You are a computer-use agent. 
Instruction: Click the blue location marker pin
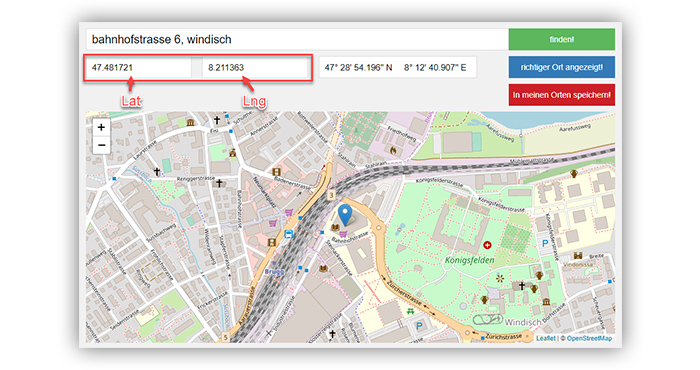pyautogui.click(x=345, y=215)
